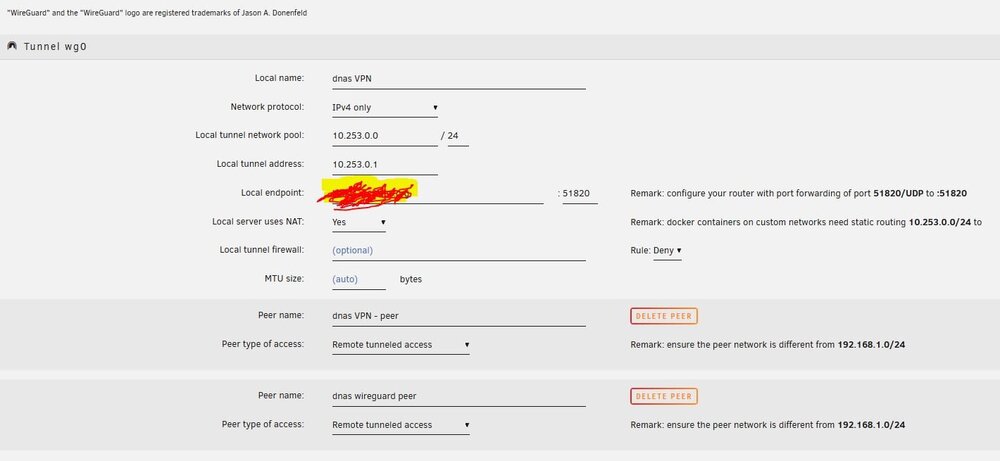Open access type dropdown for 'dnas wireguard peer'
Image resolution: width=1000 pixels, height=461 pixels.
[x=401, y=425]
